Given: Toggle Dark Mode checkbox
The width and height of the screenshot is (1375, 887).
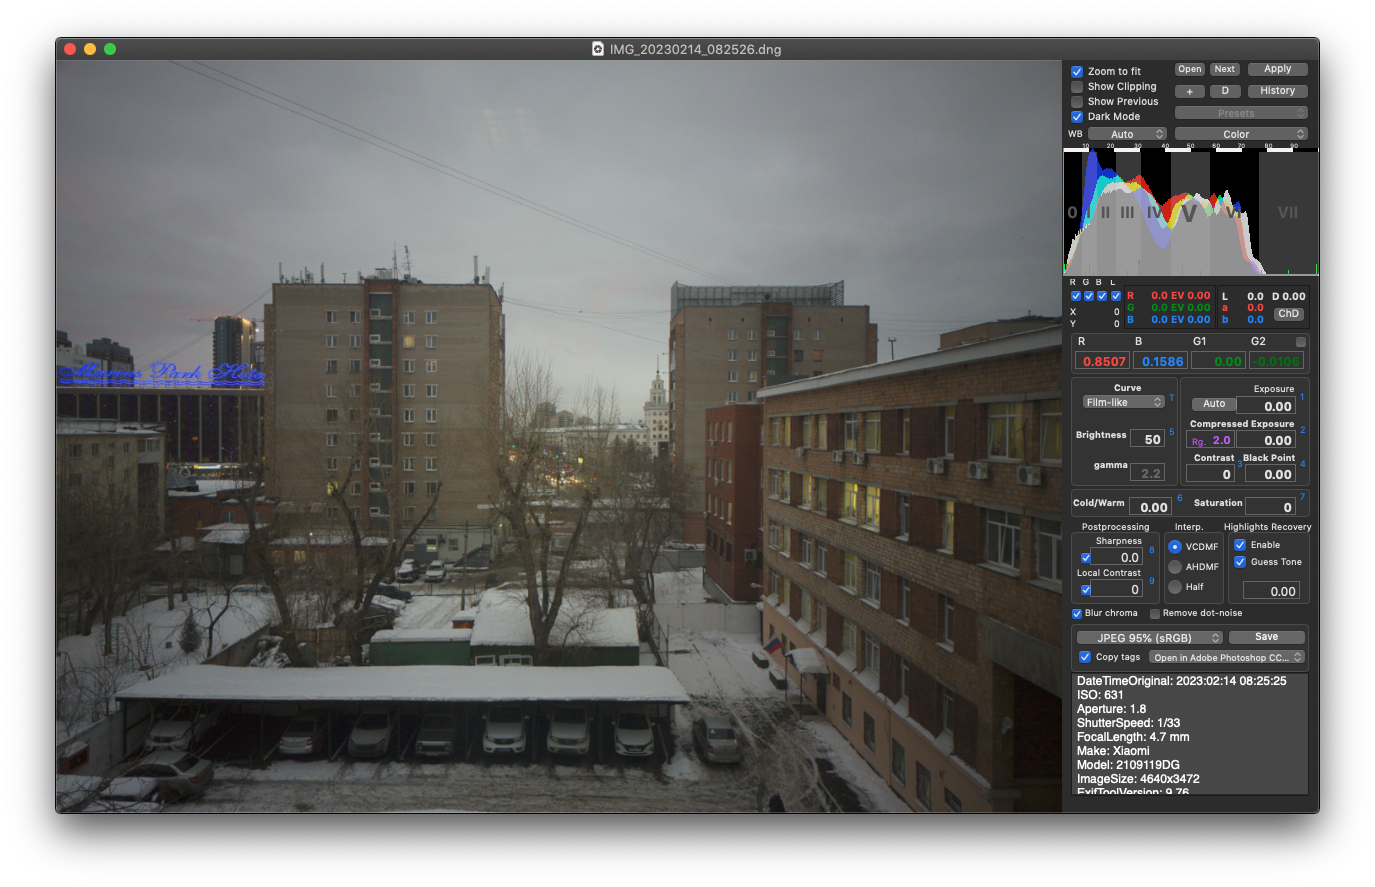Looking at the screenshot, I should 1077,116.
